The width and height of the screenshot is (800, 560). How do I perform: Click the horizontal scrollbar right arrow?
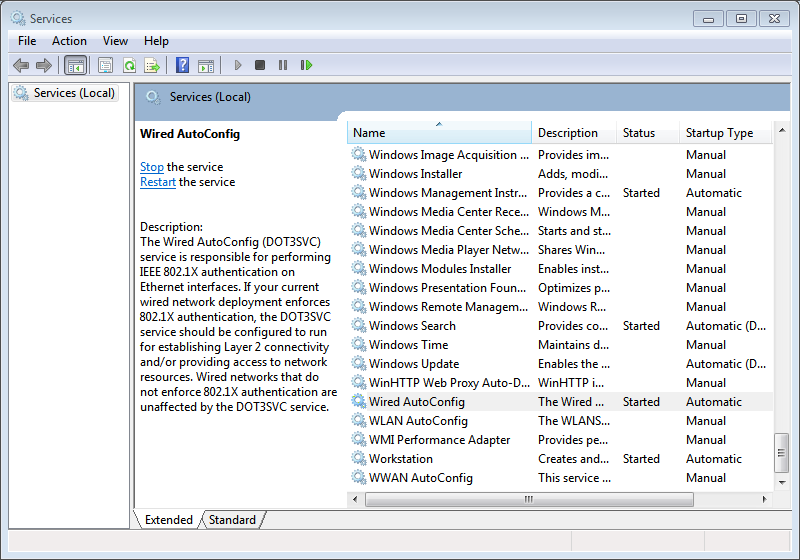[764, 499]
